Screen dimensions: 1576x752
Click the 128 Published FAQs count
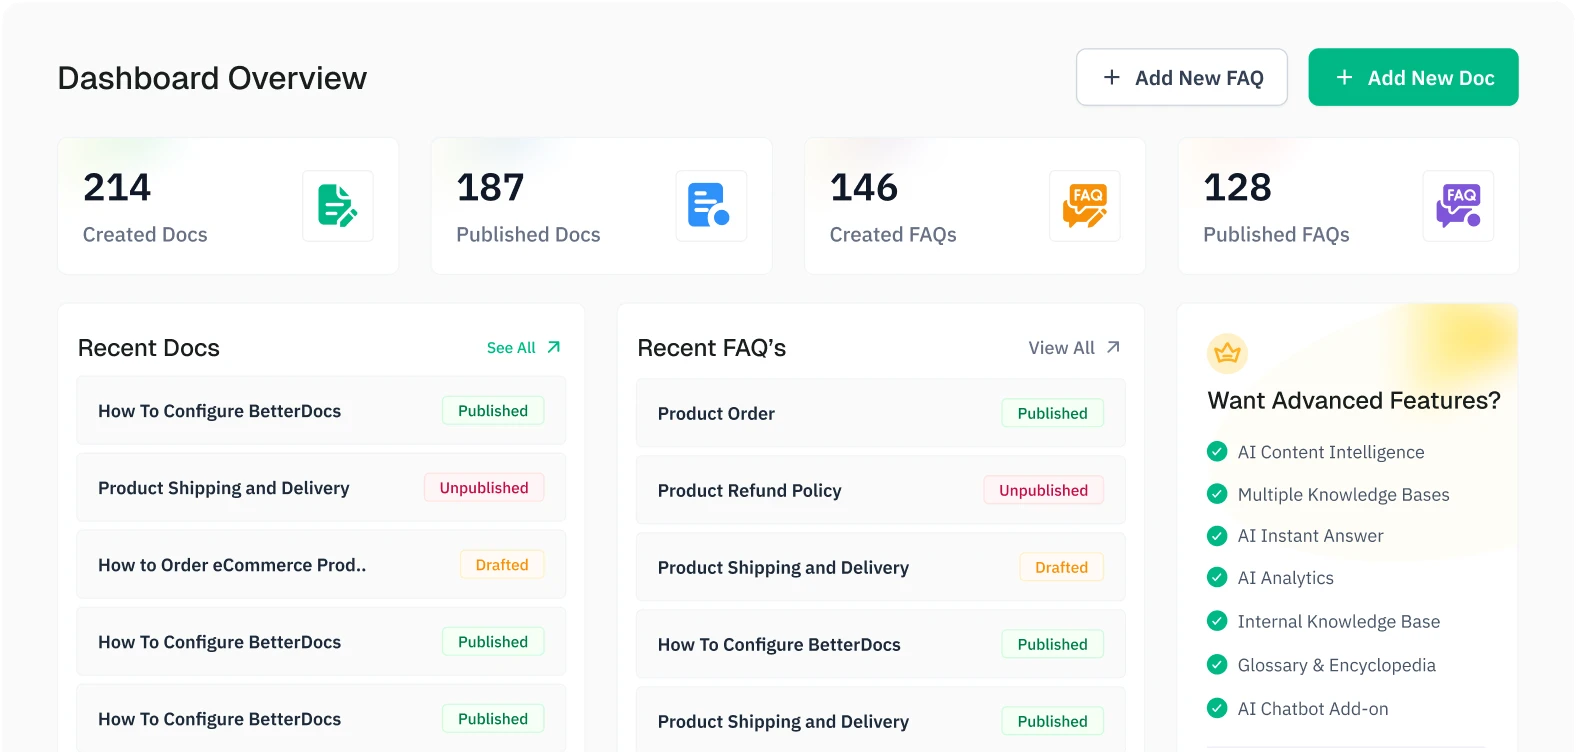pyautogui.click(x=1237, y=187)
